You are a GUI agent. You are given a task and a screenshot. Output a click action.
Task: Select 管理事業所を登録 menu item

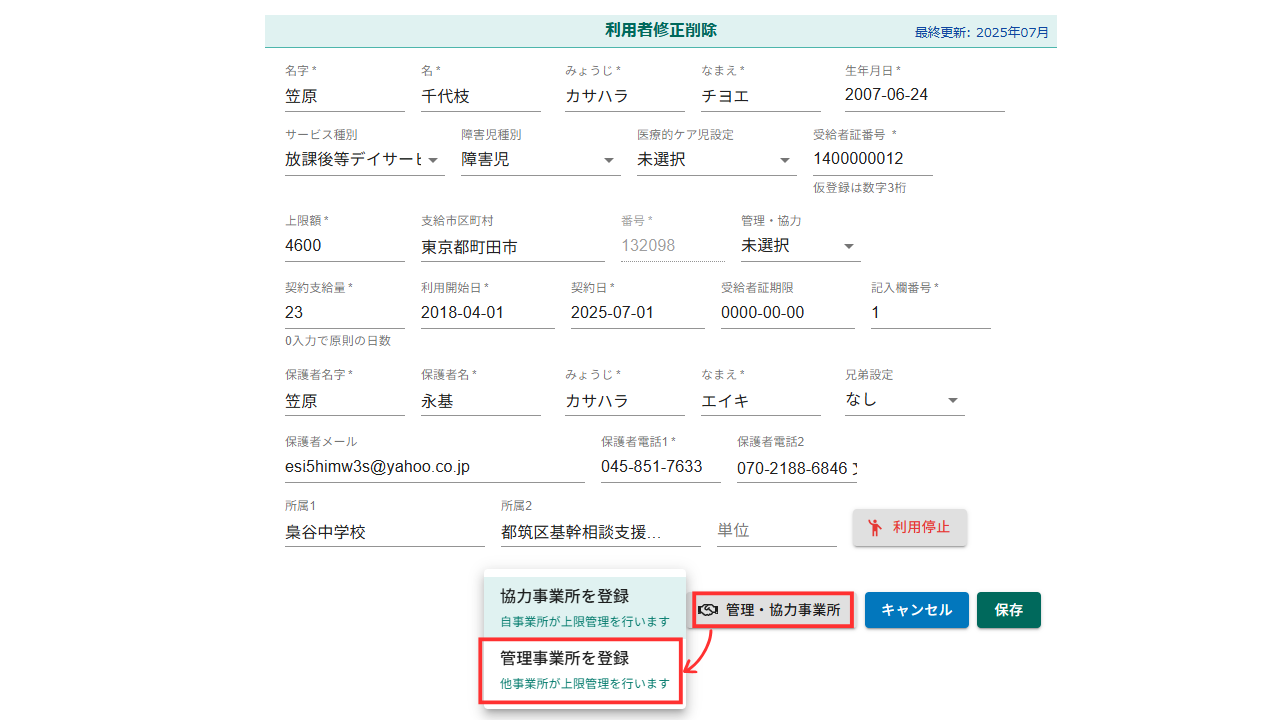click(x=584, y=669)
